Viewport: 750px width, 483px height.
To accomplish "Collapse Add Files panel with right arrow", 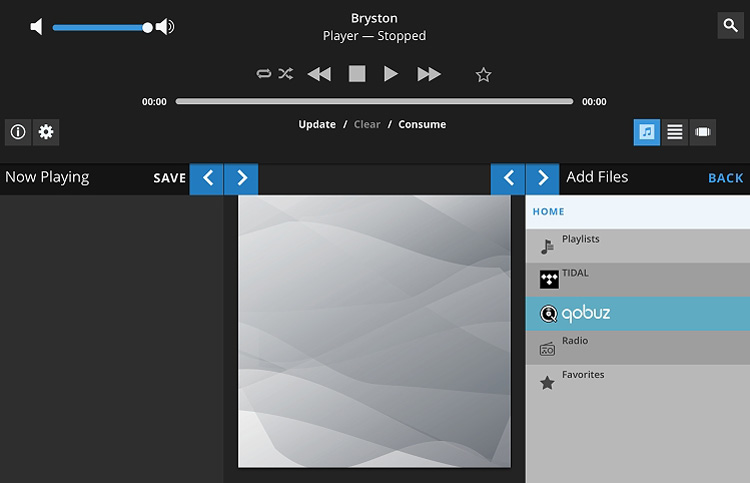I will point(542,178).
